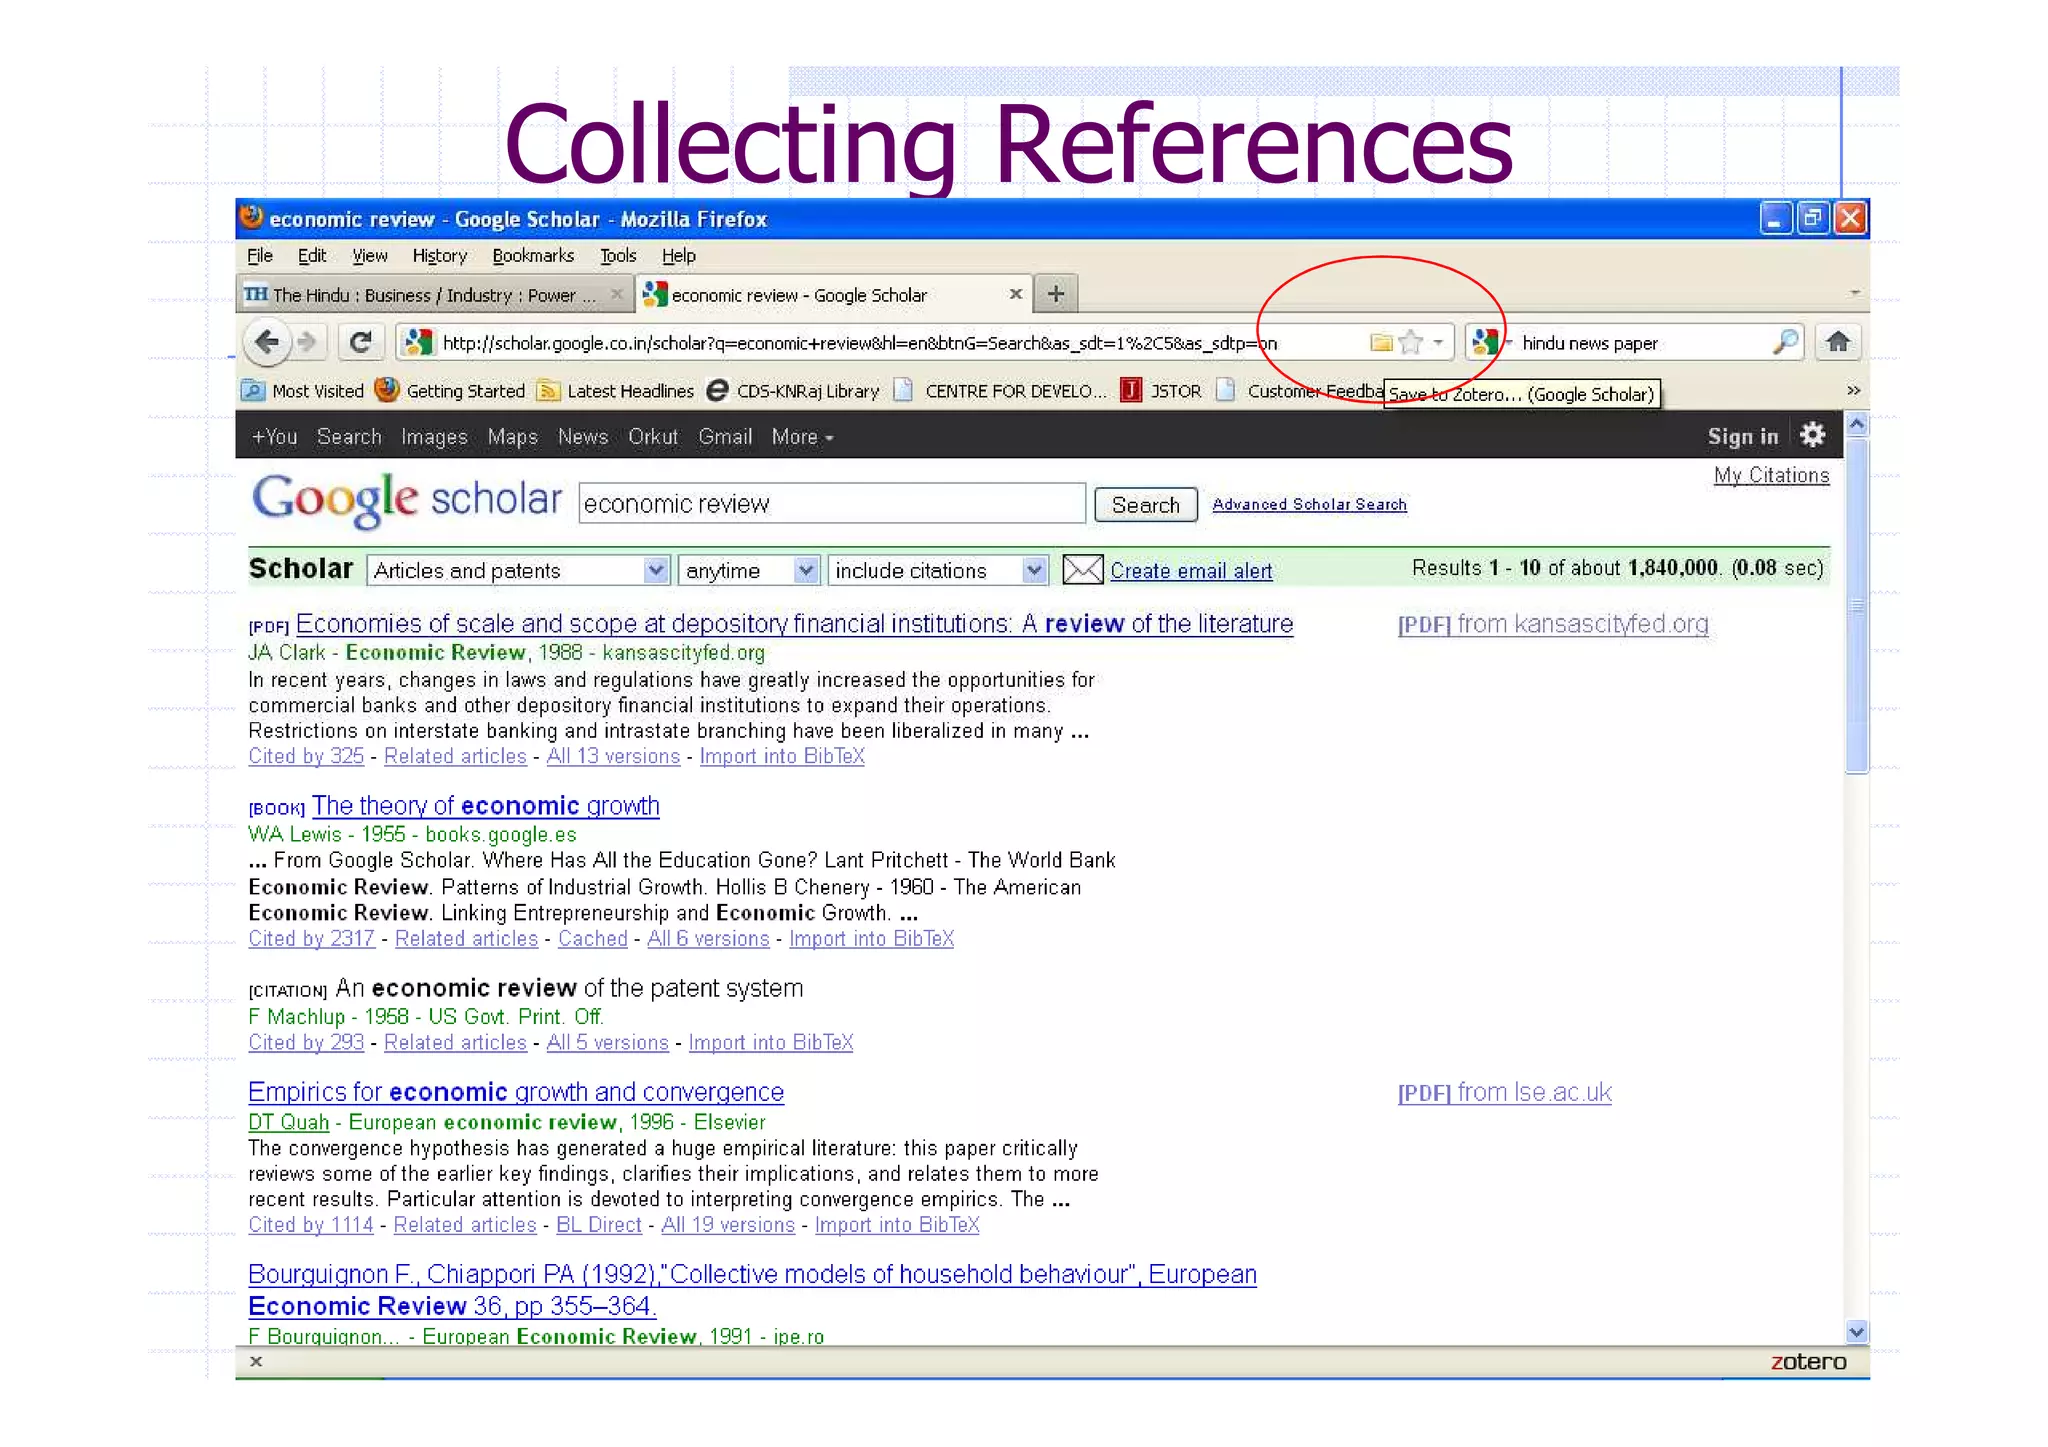
Task: Open the All 13 versions link
Action: [x=613, y=756]
